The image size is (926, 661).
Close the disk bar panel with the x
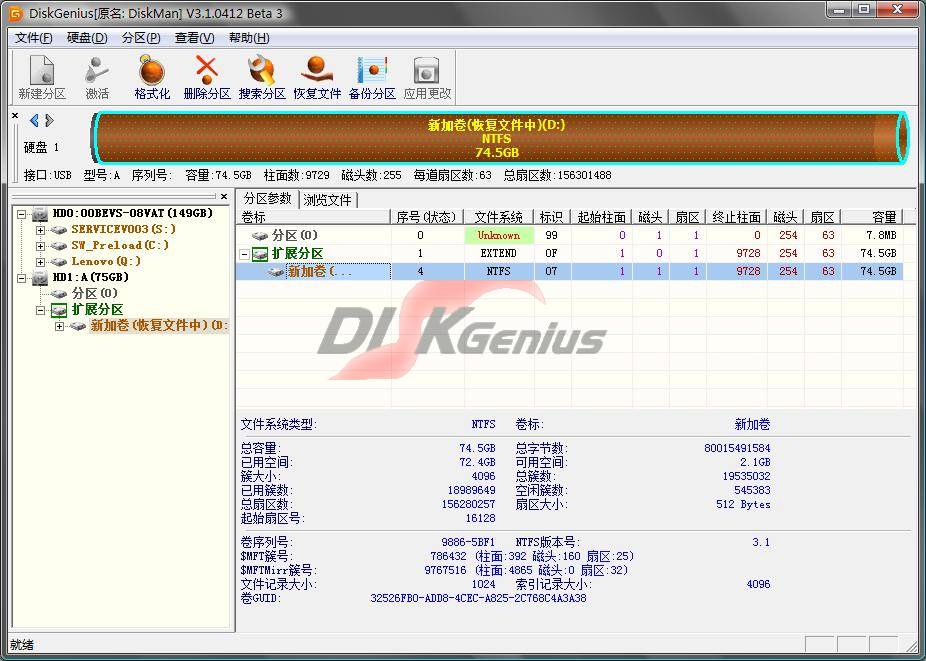coord(15,116)
